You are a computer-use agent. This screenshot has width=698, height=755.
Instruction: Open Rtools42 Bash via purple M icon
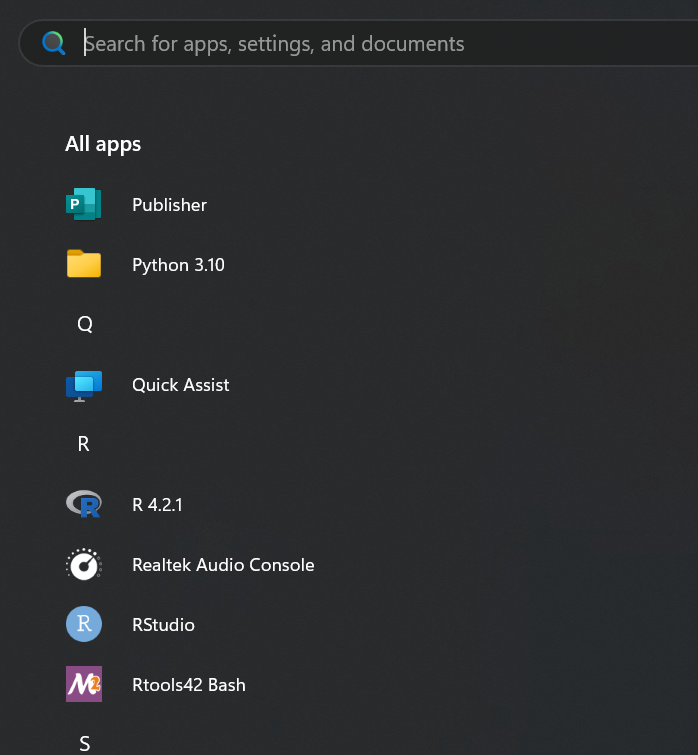84,684
